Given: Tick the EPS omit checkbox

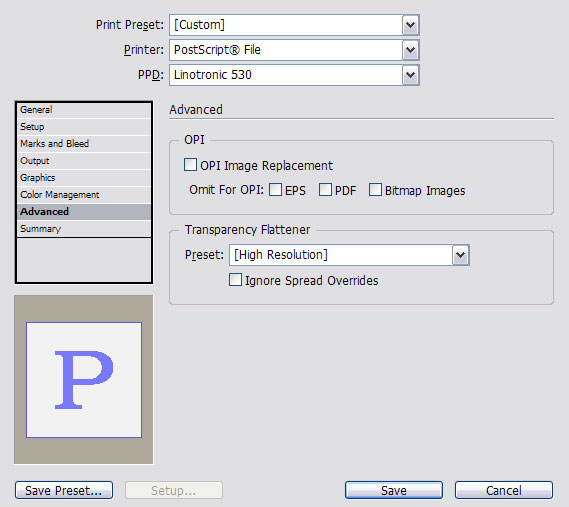Looking at the screenshot, I should [x=275, y=189].
